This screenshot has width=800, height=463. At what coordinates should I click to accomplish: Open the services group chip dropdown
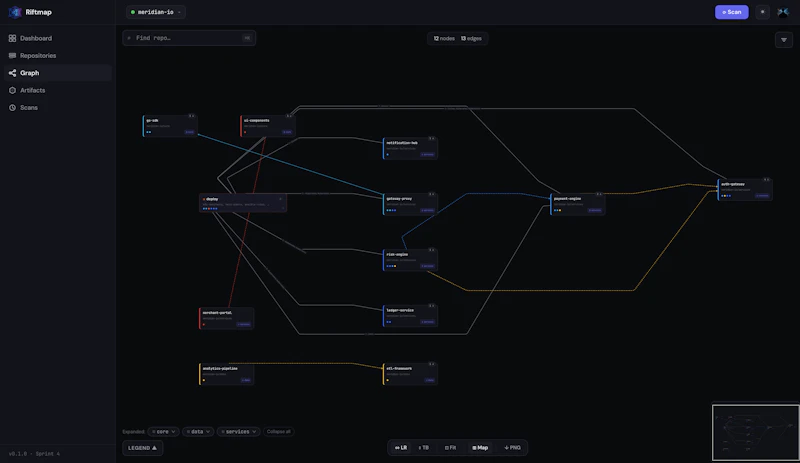pyautogui.click(x=238, y=431)
